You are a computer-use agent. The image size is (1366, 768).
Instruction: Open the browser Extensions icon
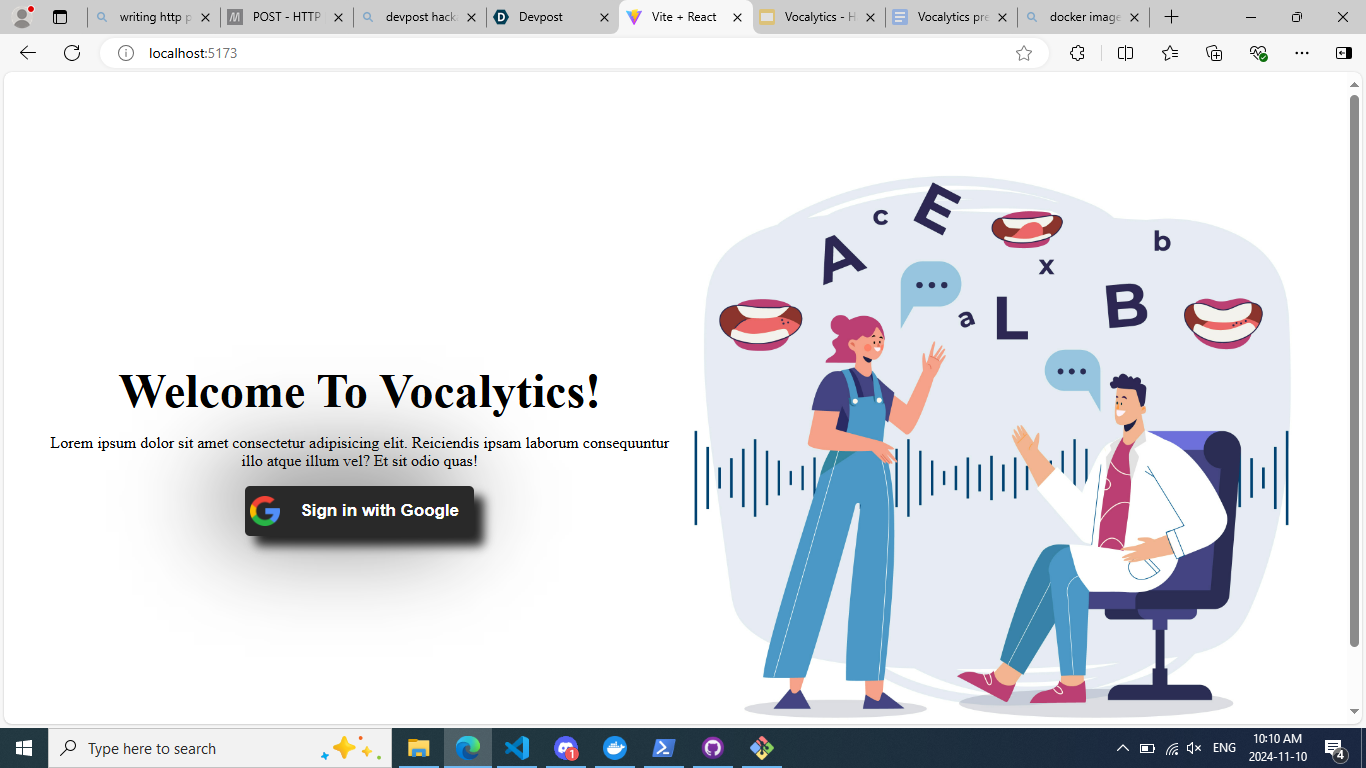[x=1077, y=53]
